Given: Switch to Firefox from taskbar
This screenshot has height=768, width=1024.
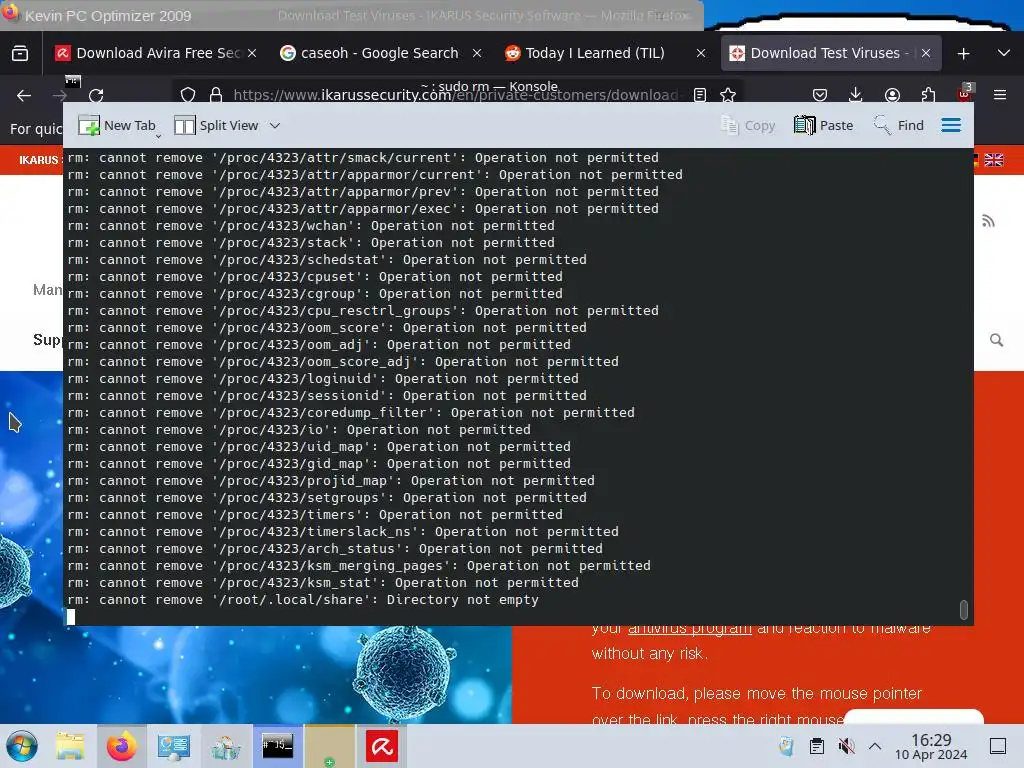Looking at the screenshot, I should pos(121,746).
